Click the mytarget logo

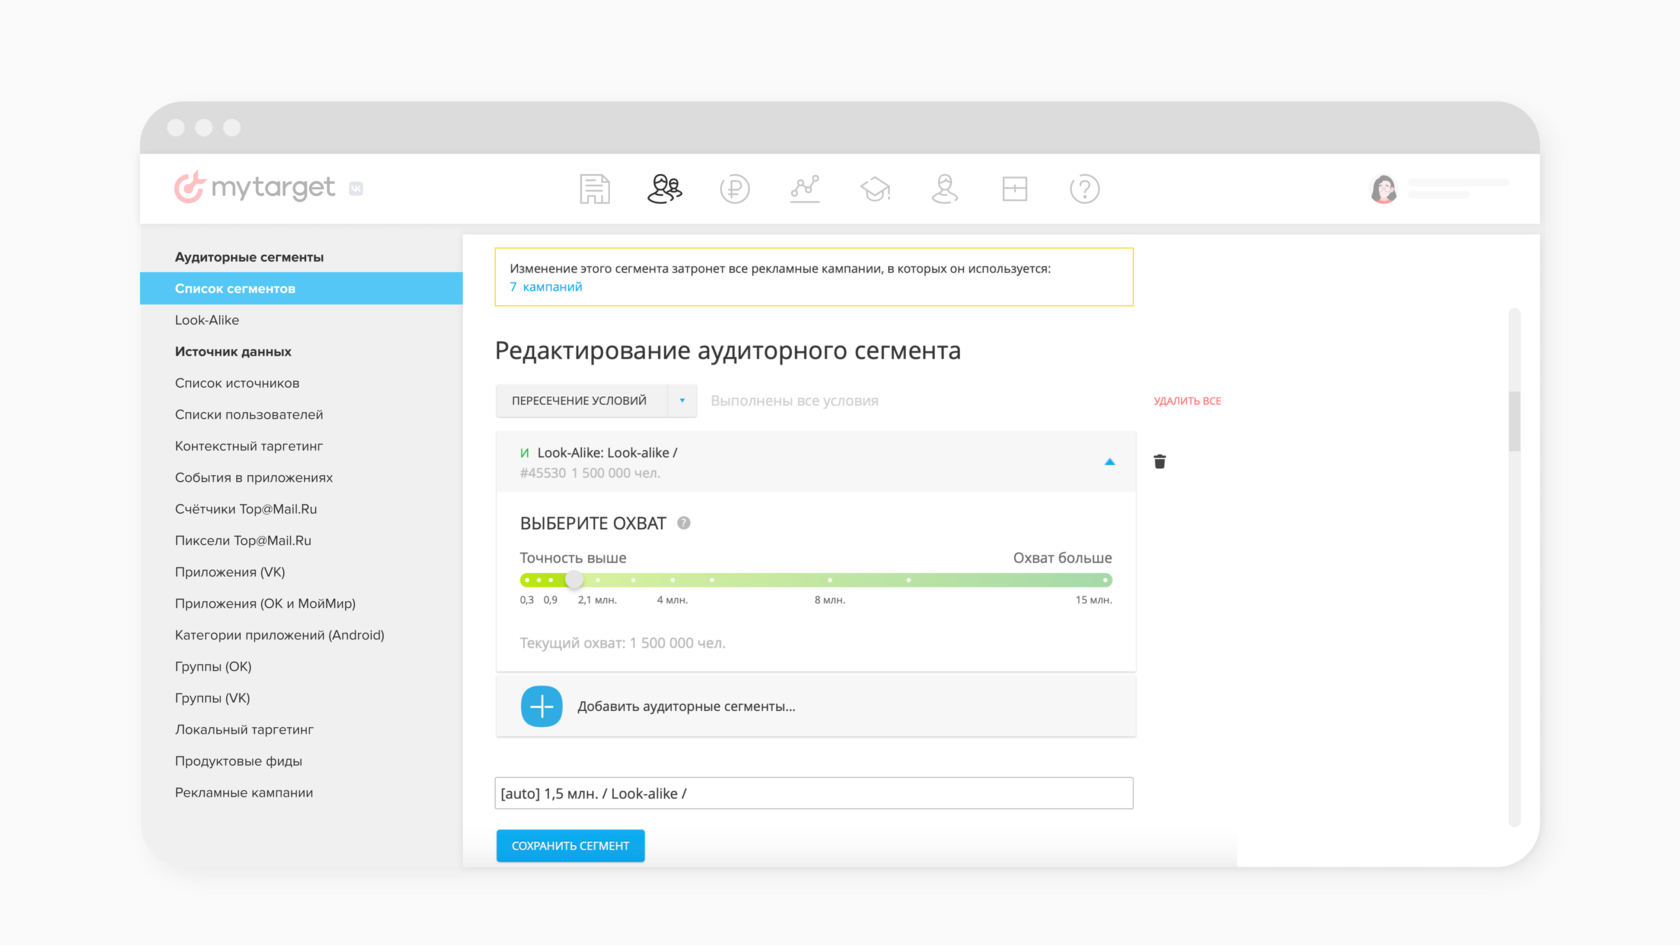click(255, 187)
